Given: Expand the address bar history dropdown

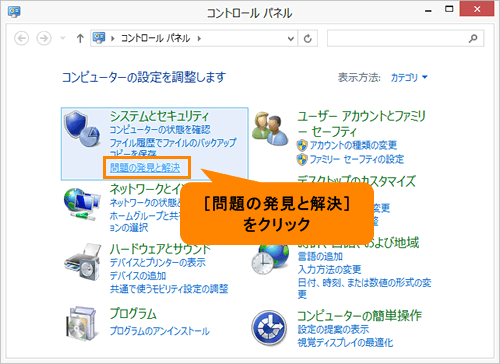Looking at the screenshot, I should tap(291, 39).
